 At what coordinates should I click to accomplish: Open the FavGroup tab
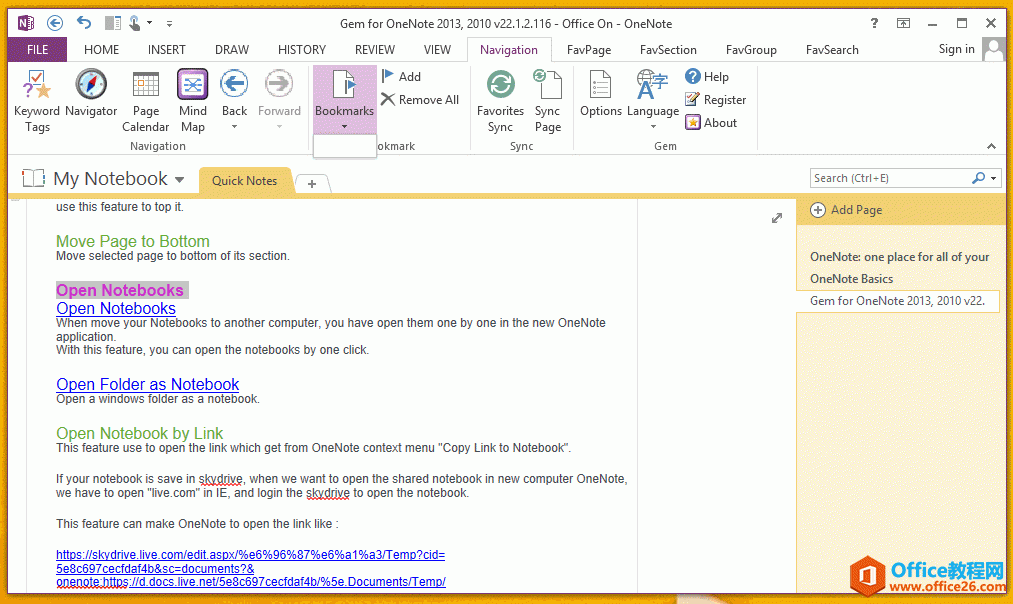(751, 50)
